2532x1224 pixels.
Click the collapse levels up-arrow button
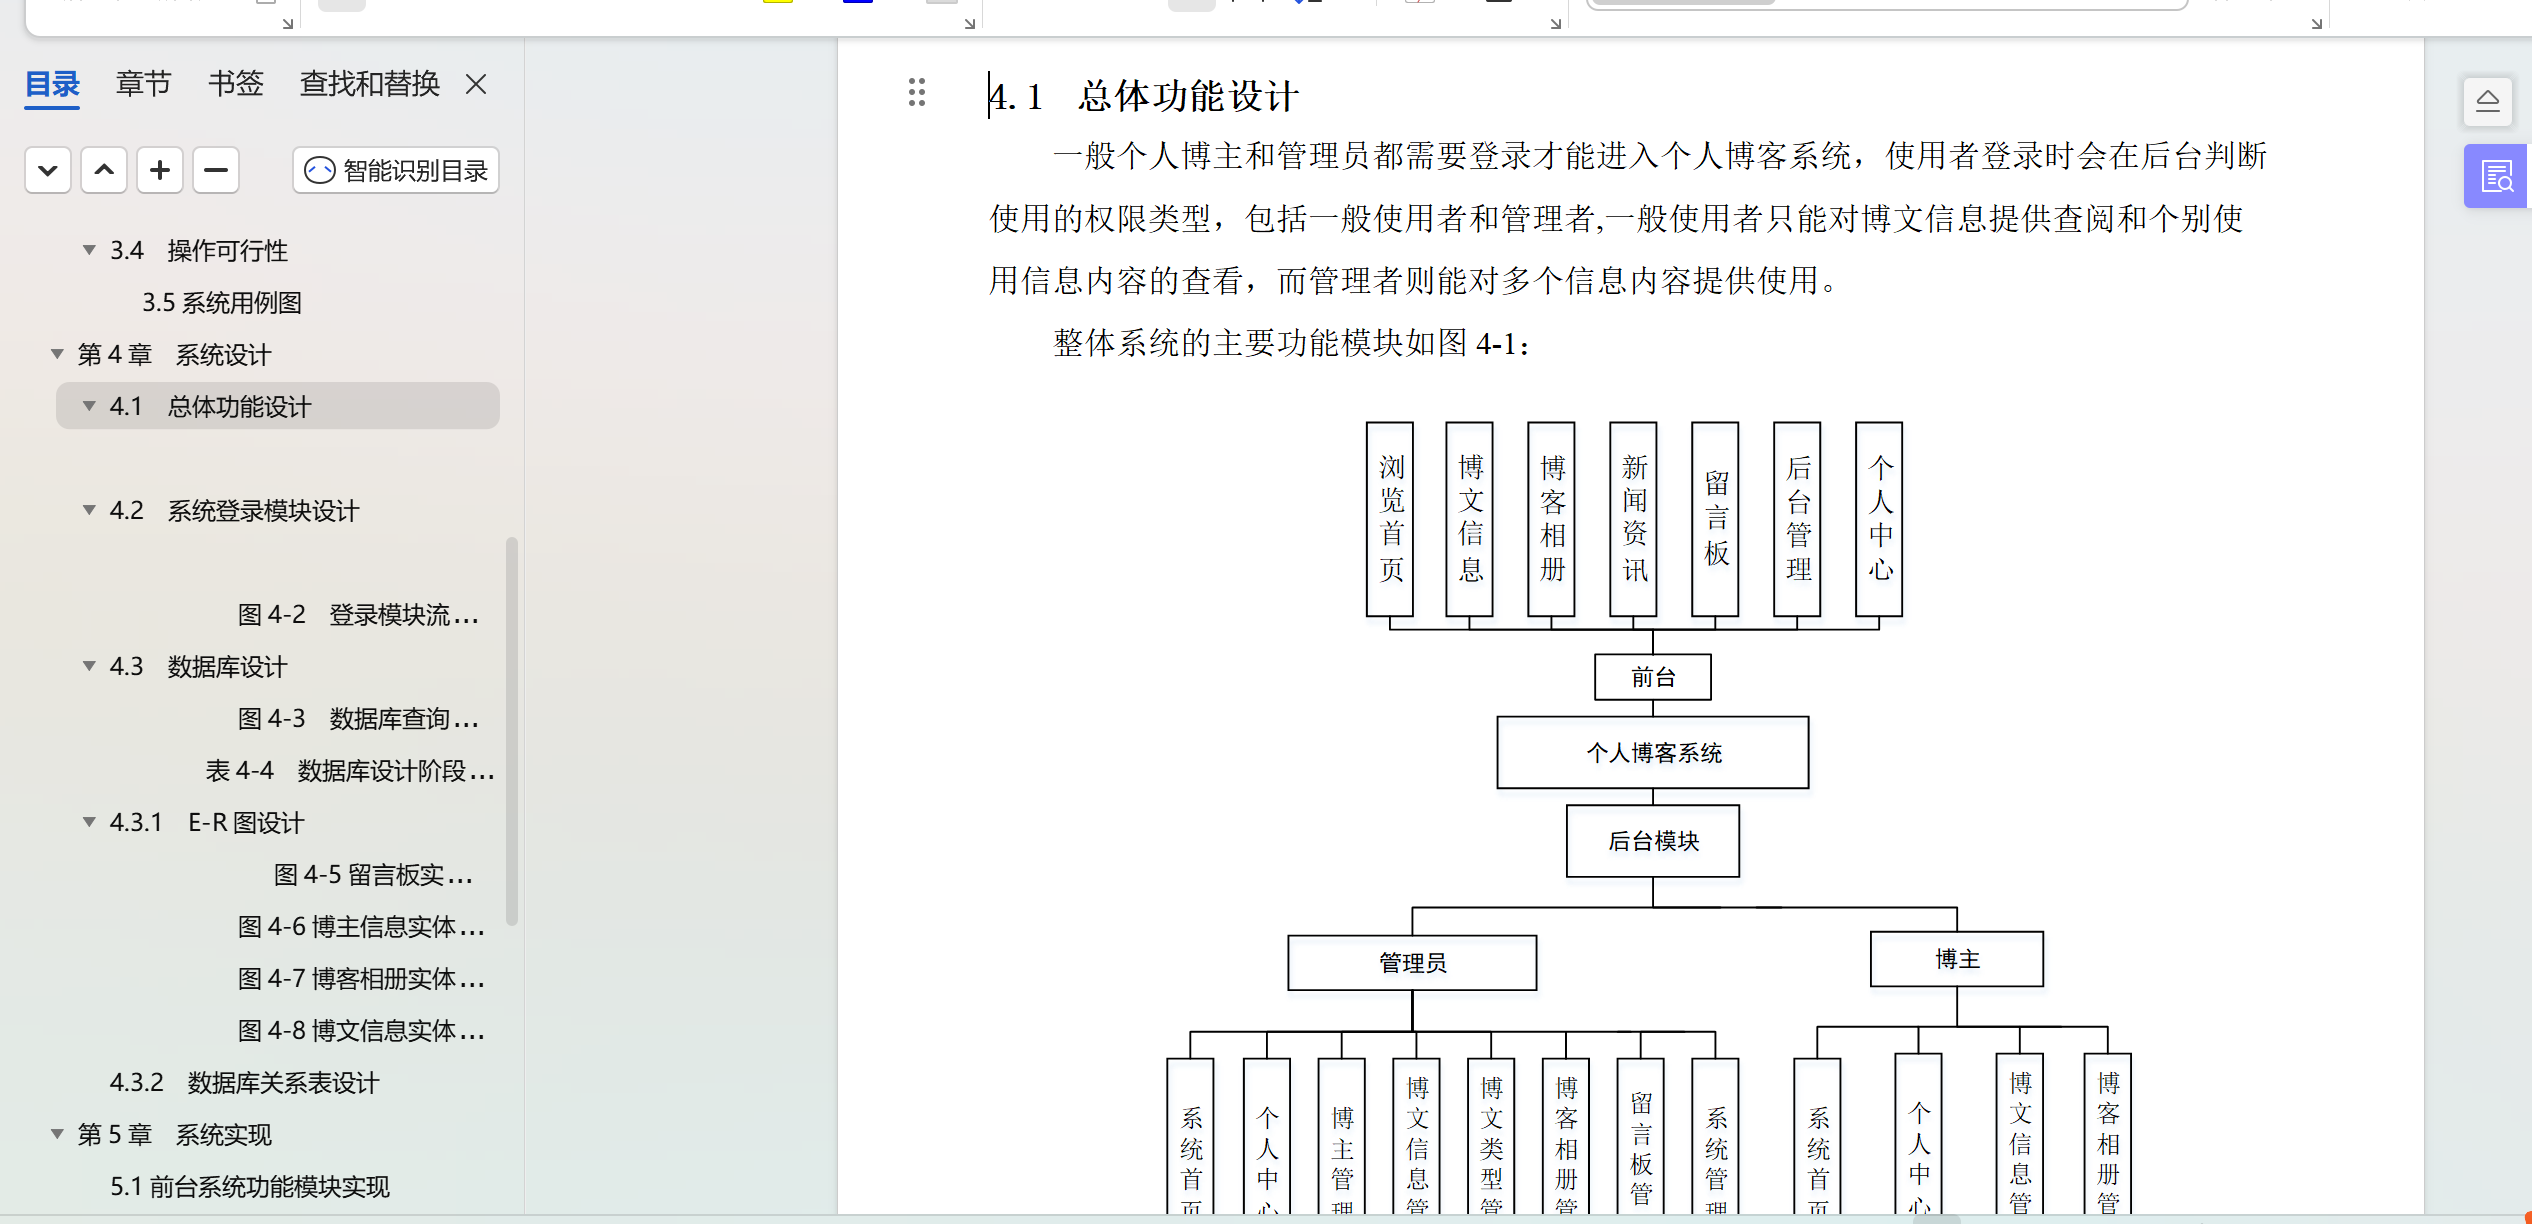coord(104,170)
